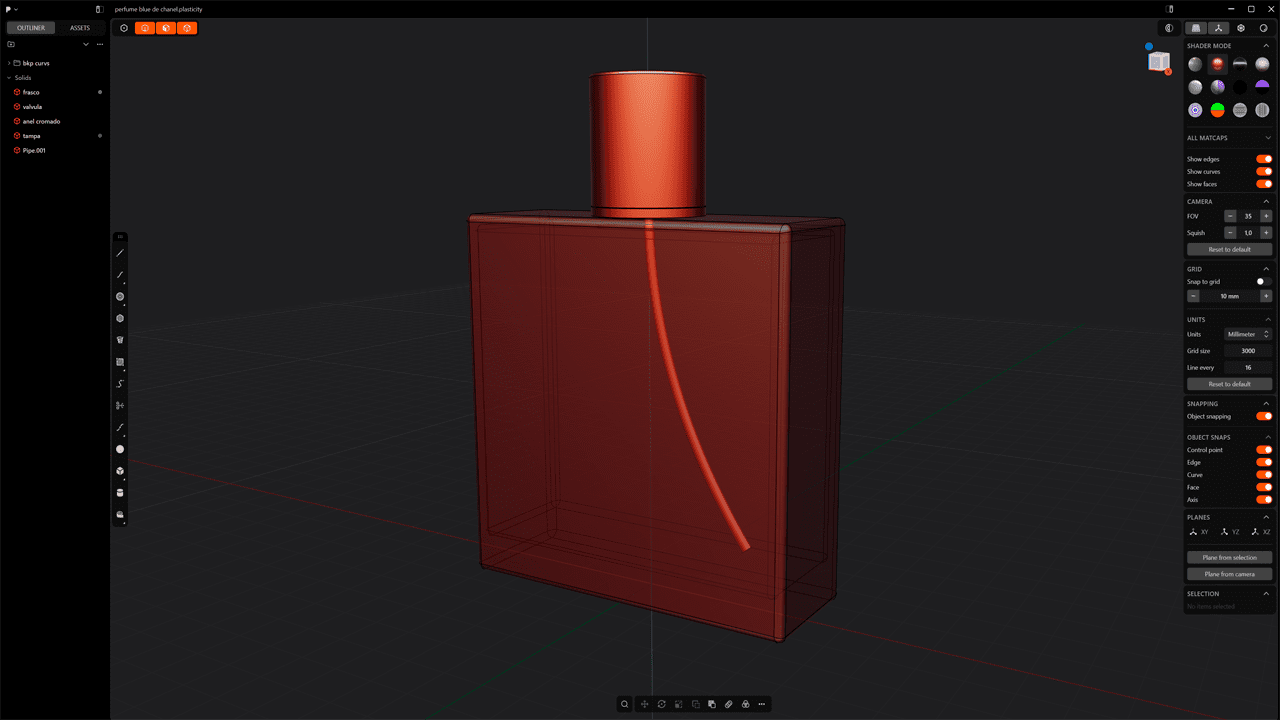Click the new folder icon in outliner

click(11, 44)
